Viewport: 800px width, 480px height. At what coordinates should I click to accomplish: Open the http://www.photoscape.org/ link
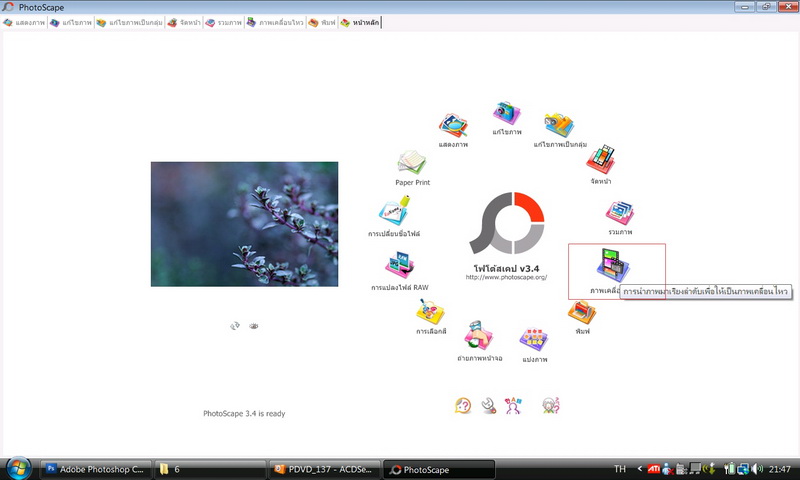506,277
